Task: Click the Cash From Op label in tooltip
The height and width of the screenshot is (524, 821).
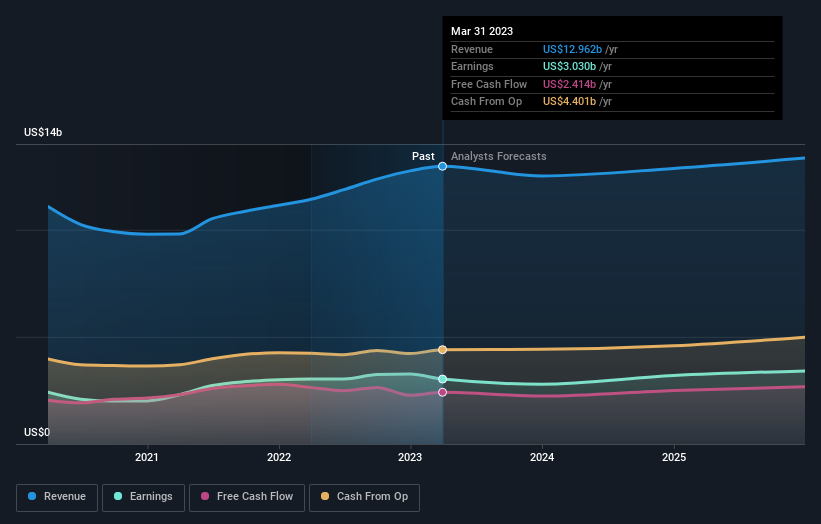Action: click(486, 102)
